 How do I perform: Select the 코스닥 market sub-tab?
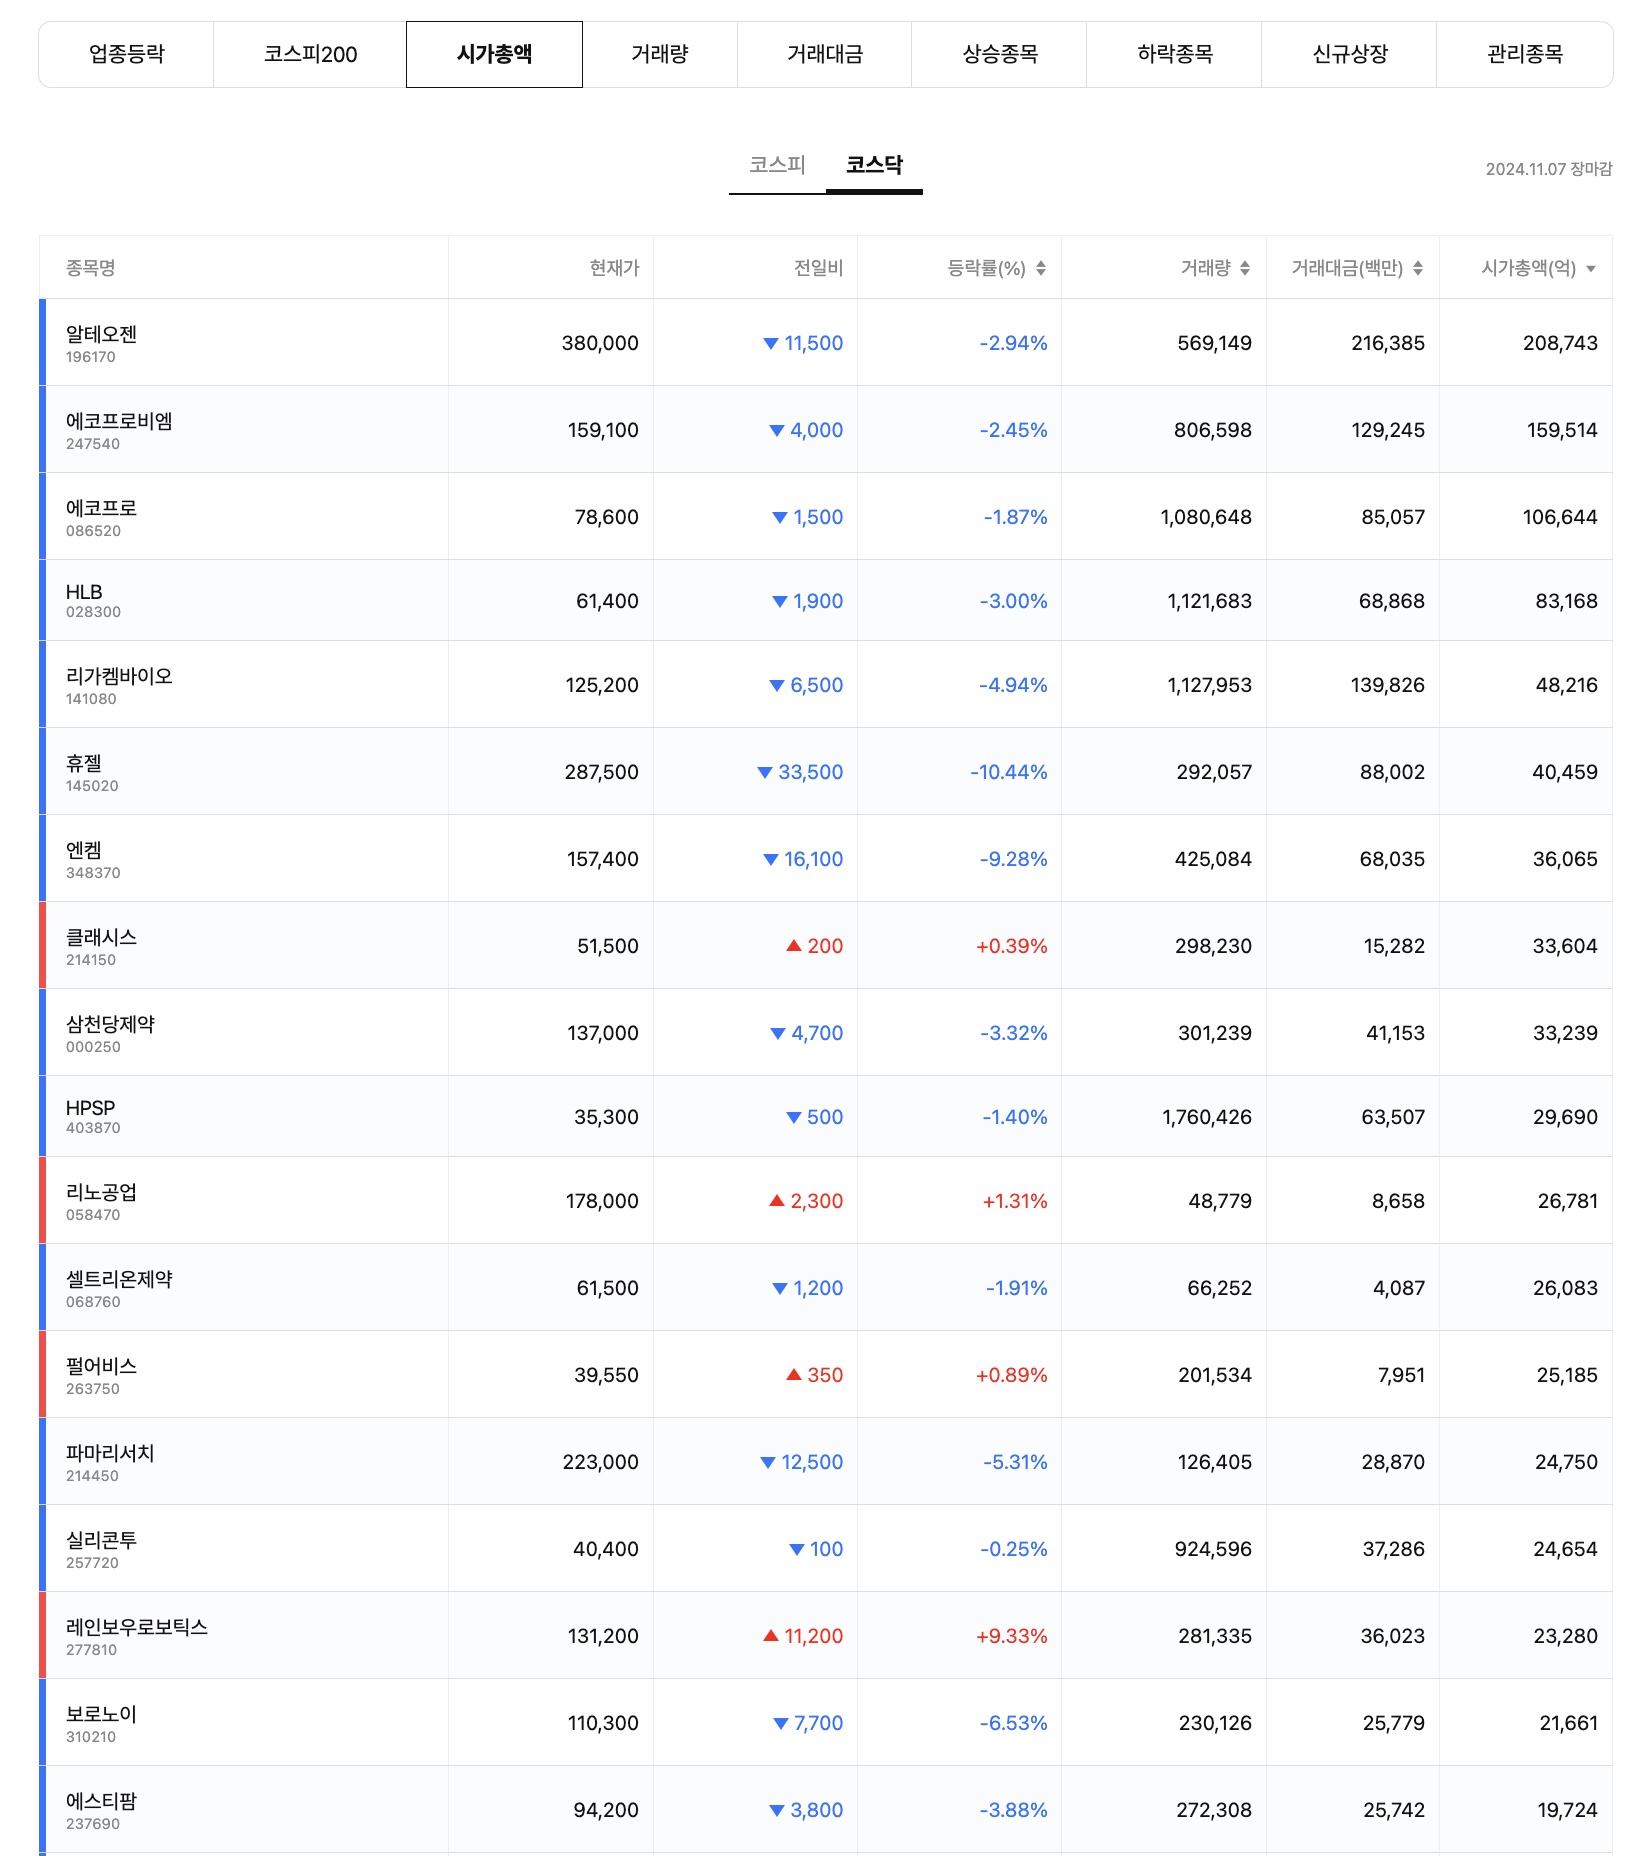pos(874,165)
